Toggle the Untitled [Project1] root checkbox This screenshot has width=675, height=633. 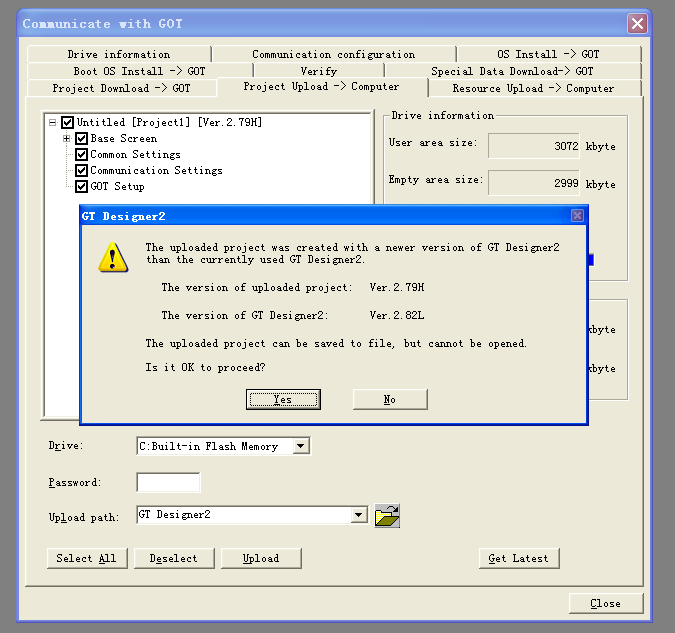(x=68, y=123)
